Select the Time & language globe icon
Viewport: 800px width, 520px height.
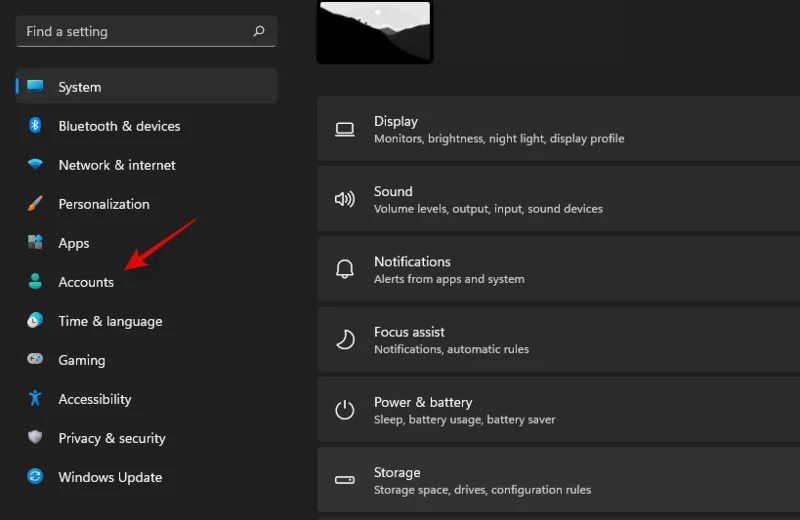pos(36,321)
